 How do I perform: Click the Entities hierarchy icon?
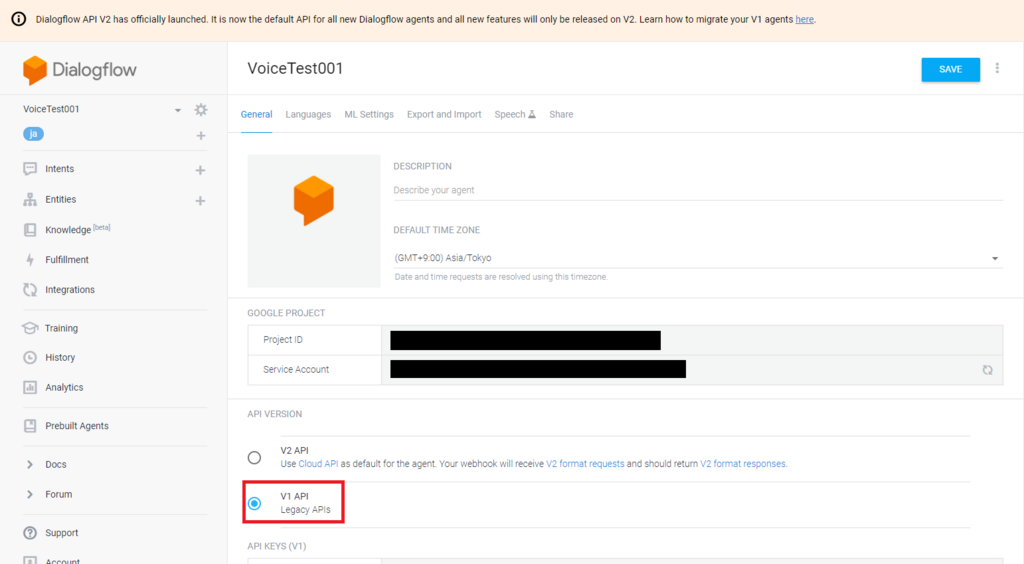coord(30,200)
